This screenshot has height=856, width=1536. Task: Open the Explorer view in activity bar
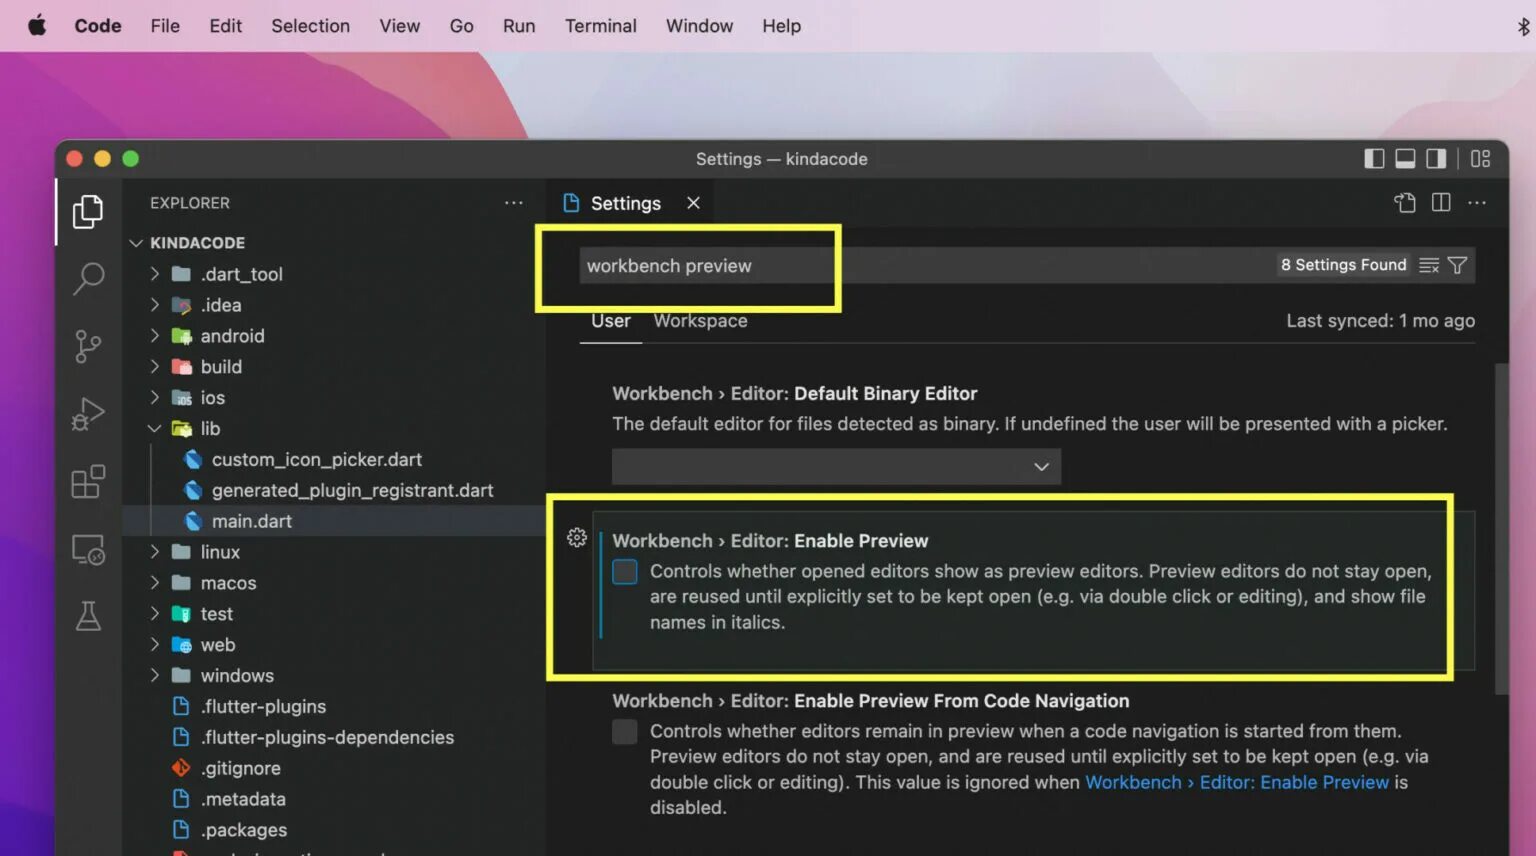[x=88, y=211]
